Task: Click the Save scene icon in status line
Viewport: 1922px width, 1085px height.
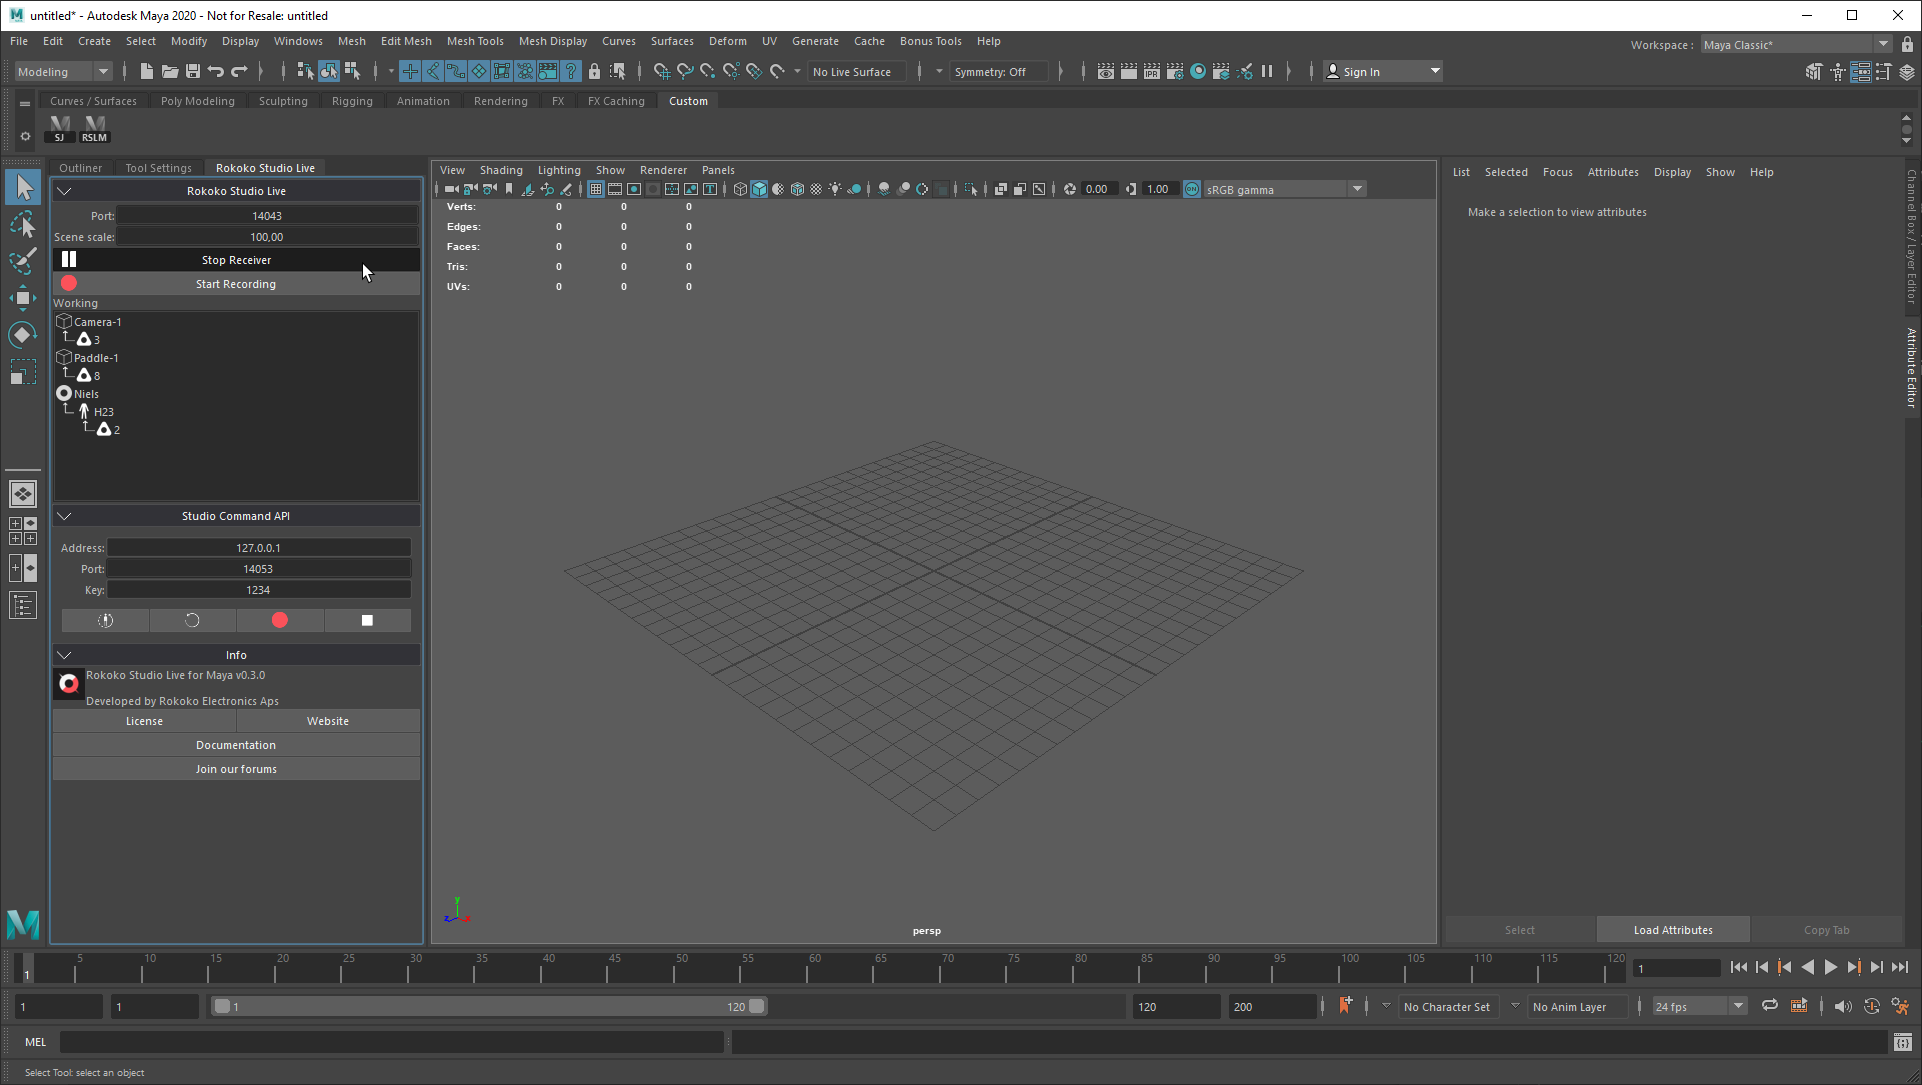Action: point(193,71)
